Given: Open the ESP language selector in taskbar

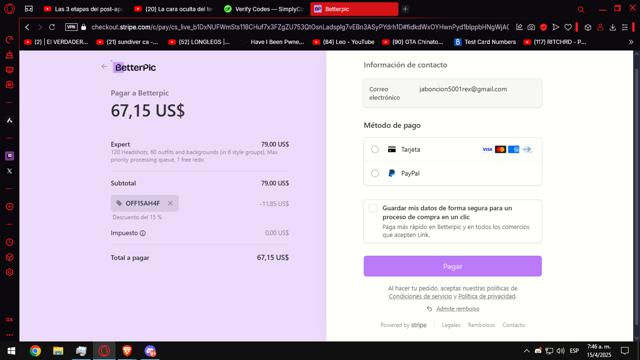Looking at the screenshot, I should pyautogui.click(x=574, y=351).
